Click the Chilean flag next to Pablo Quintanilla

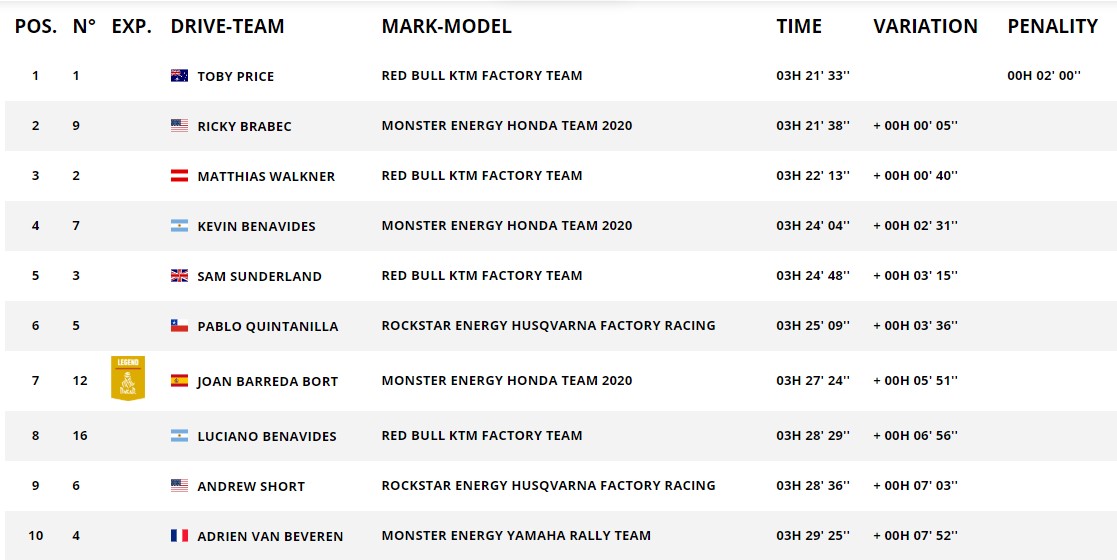(x=180, y=326)
